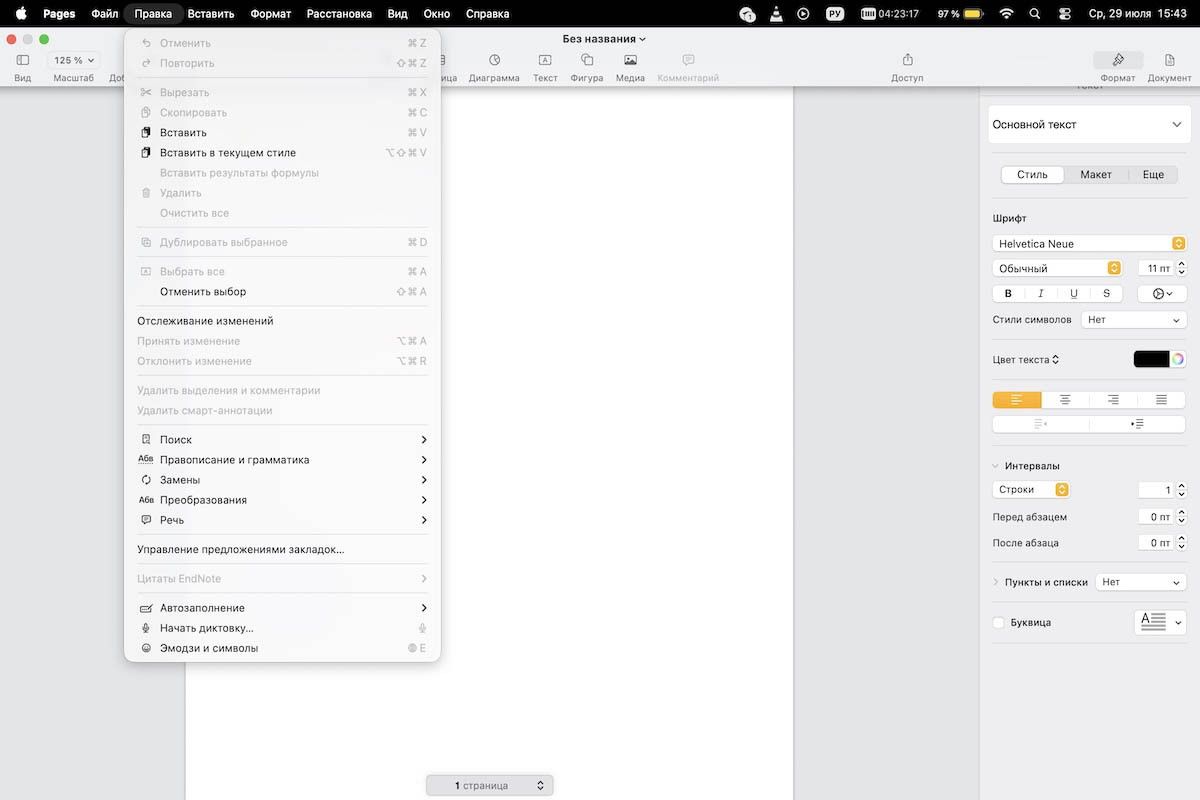The height and width of the screenshot is (800, 1200).
Task: Open Control Center in the menu bar
Action: point(1063,14)
